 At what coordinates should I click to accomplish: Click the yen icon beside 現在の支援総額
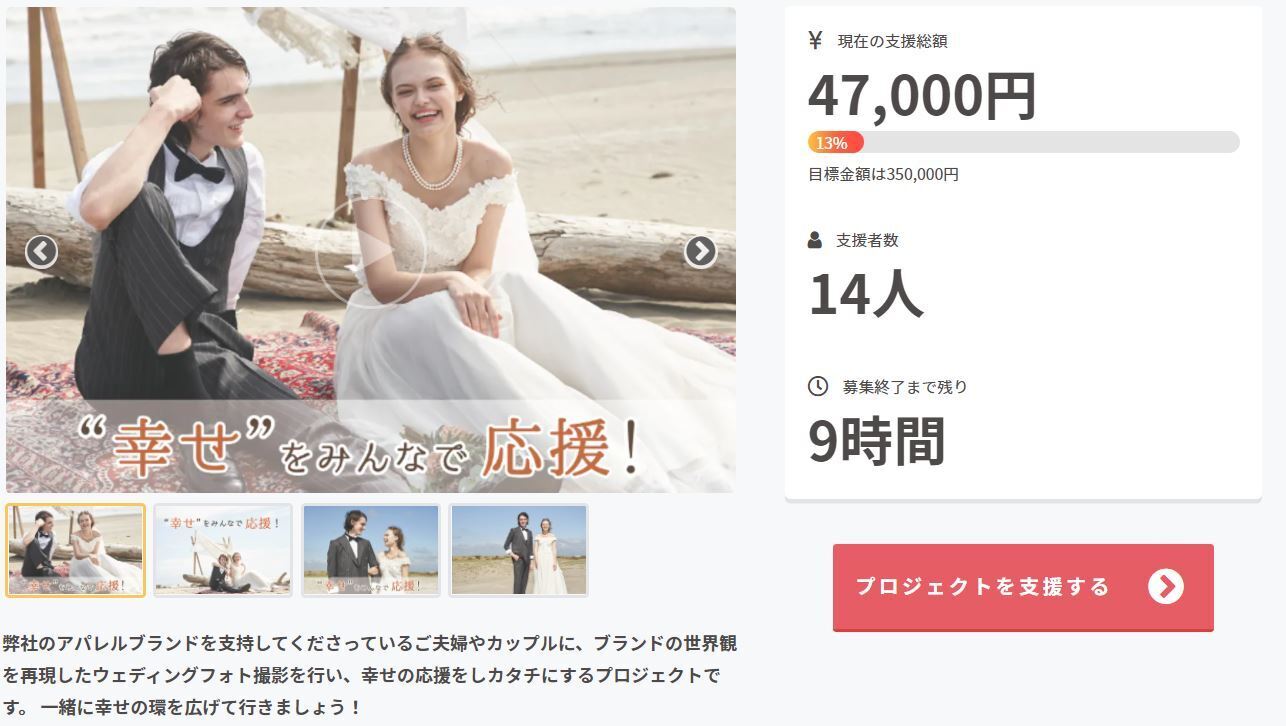pos(816,40)
